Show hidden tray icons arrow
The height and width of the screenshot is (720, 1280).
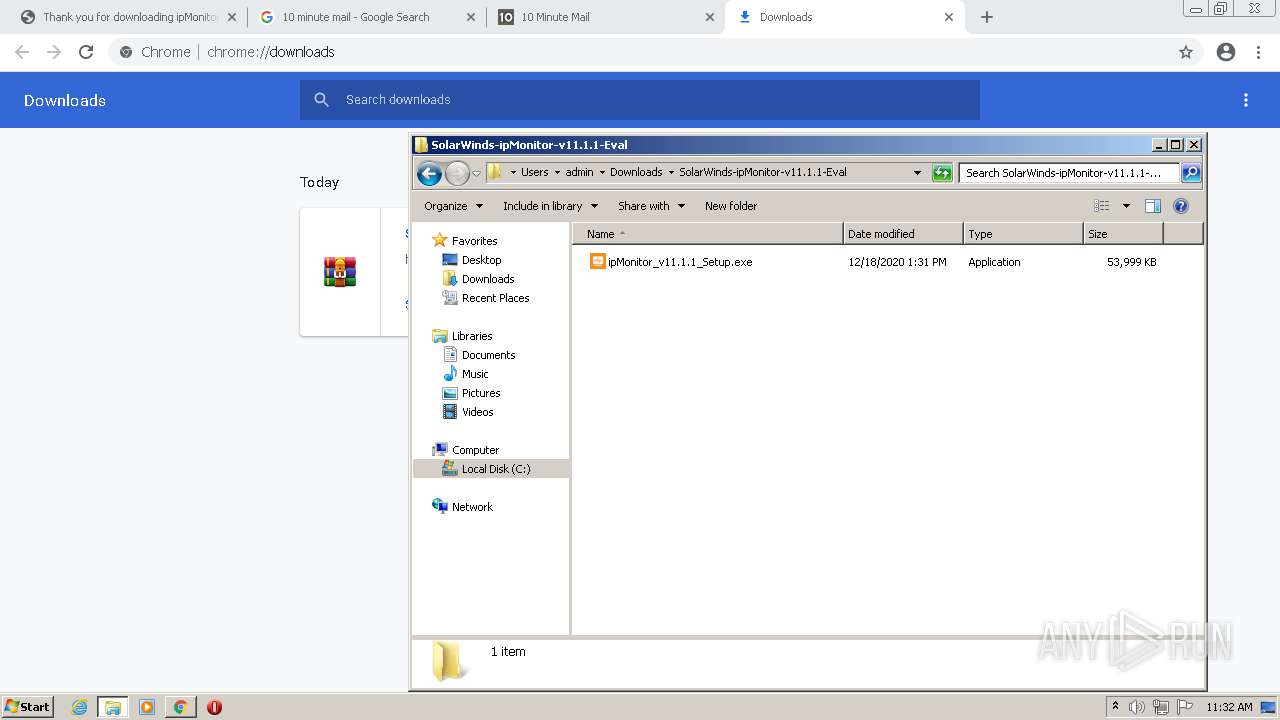[x=1115, y=707]
